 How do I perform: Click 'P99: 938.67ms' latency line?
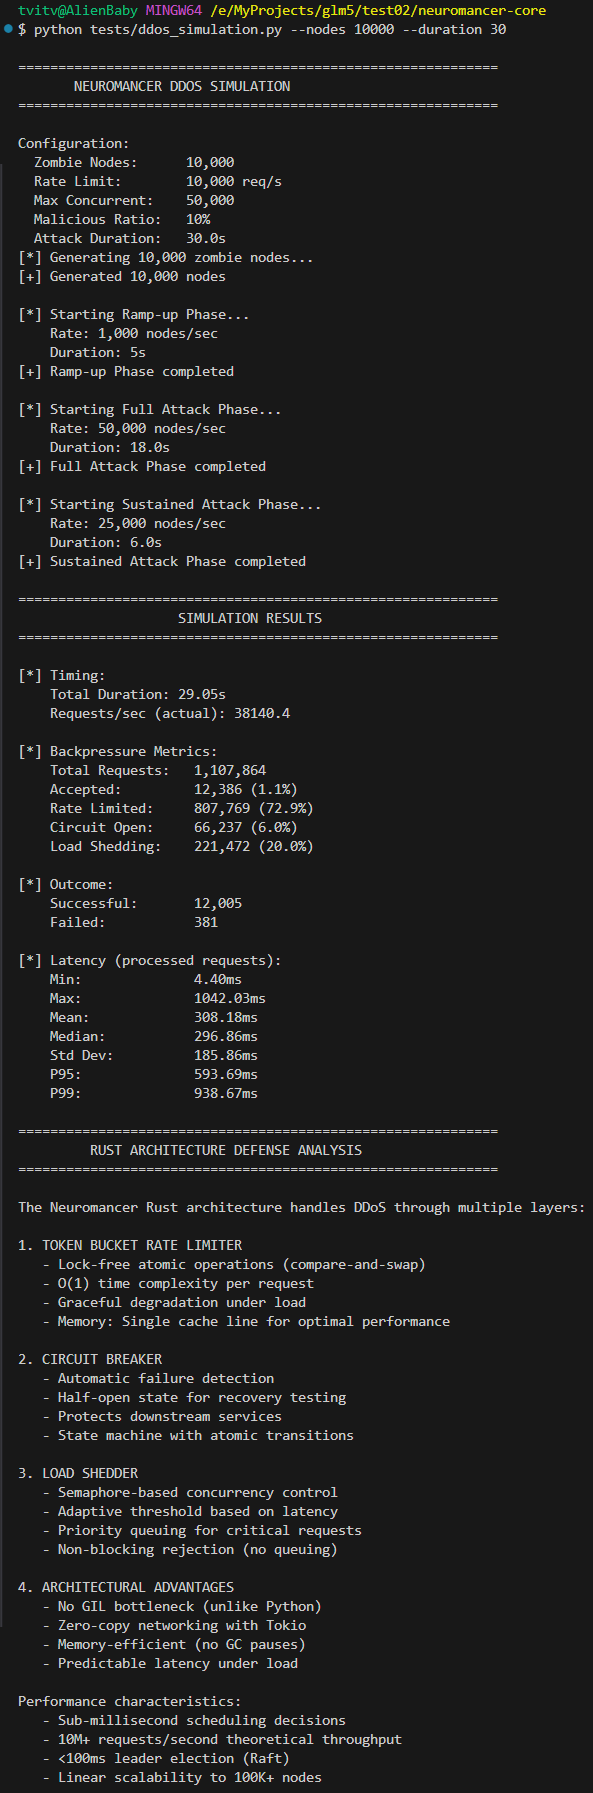click(154, 1094)
